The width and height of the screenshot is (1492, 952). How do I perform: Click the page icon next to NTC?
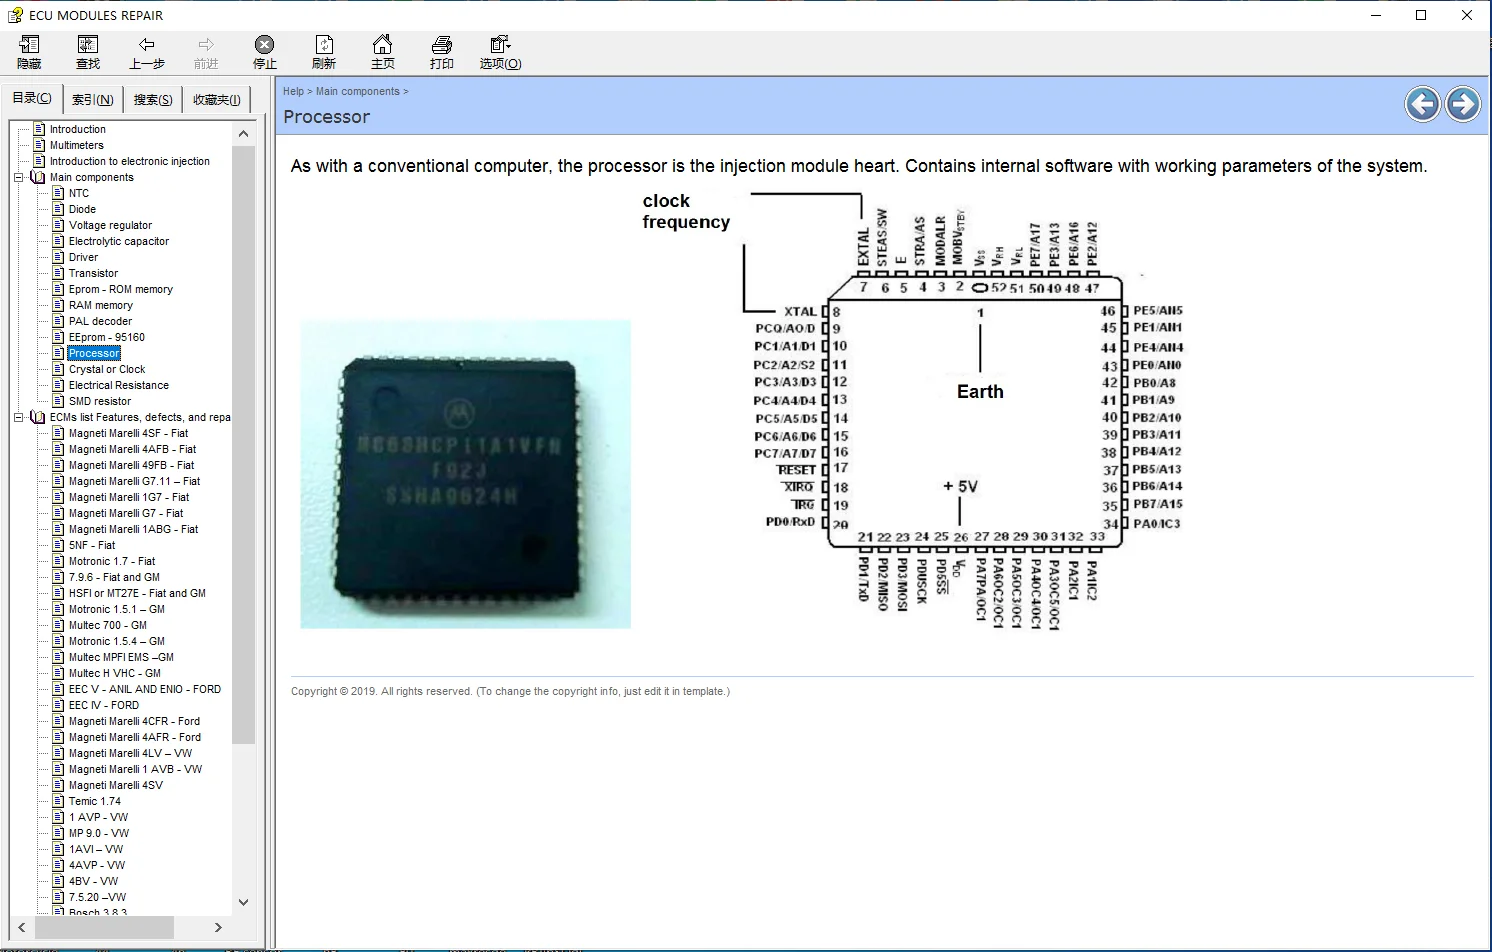pos(58,193)
